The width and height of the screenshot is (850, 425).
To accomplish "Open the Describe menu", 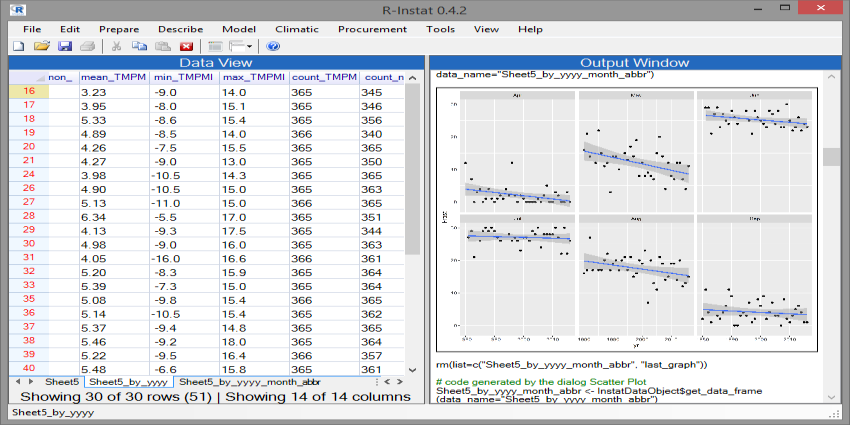I will [x=181, y=29].
